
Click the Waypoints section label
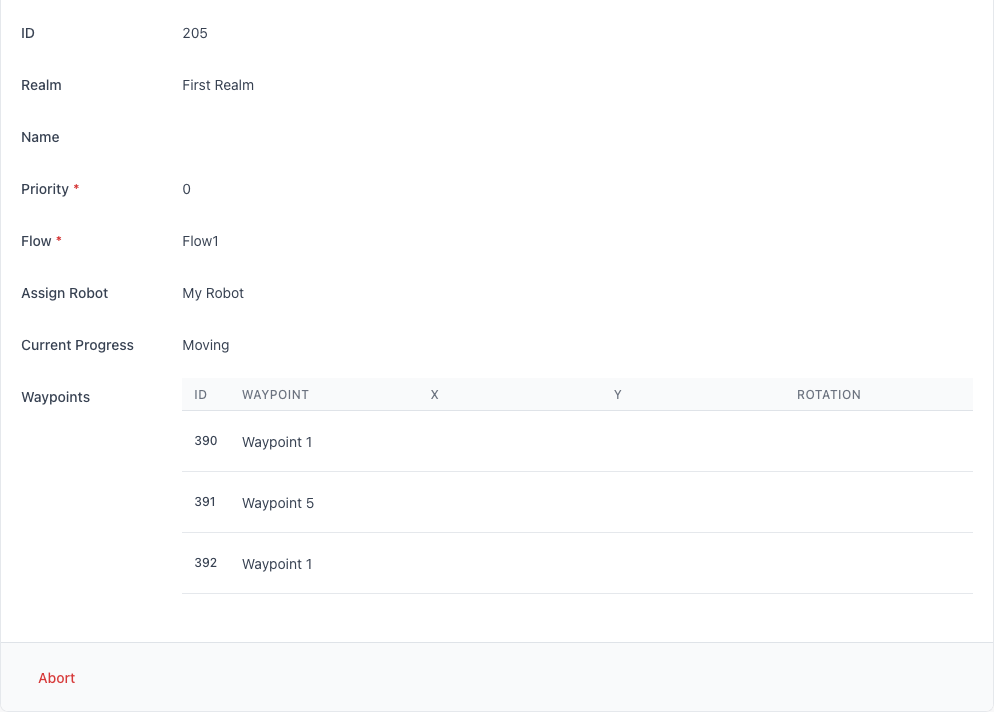tap(55, 397)
